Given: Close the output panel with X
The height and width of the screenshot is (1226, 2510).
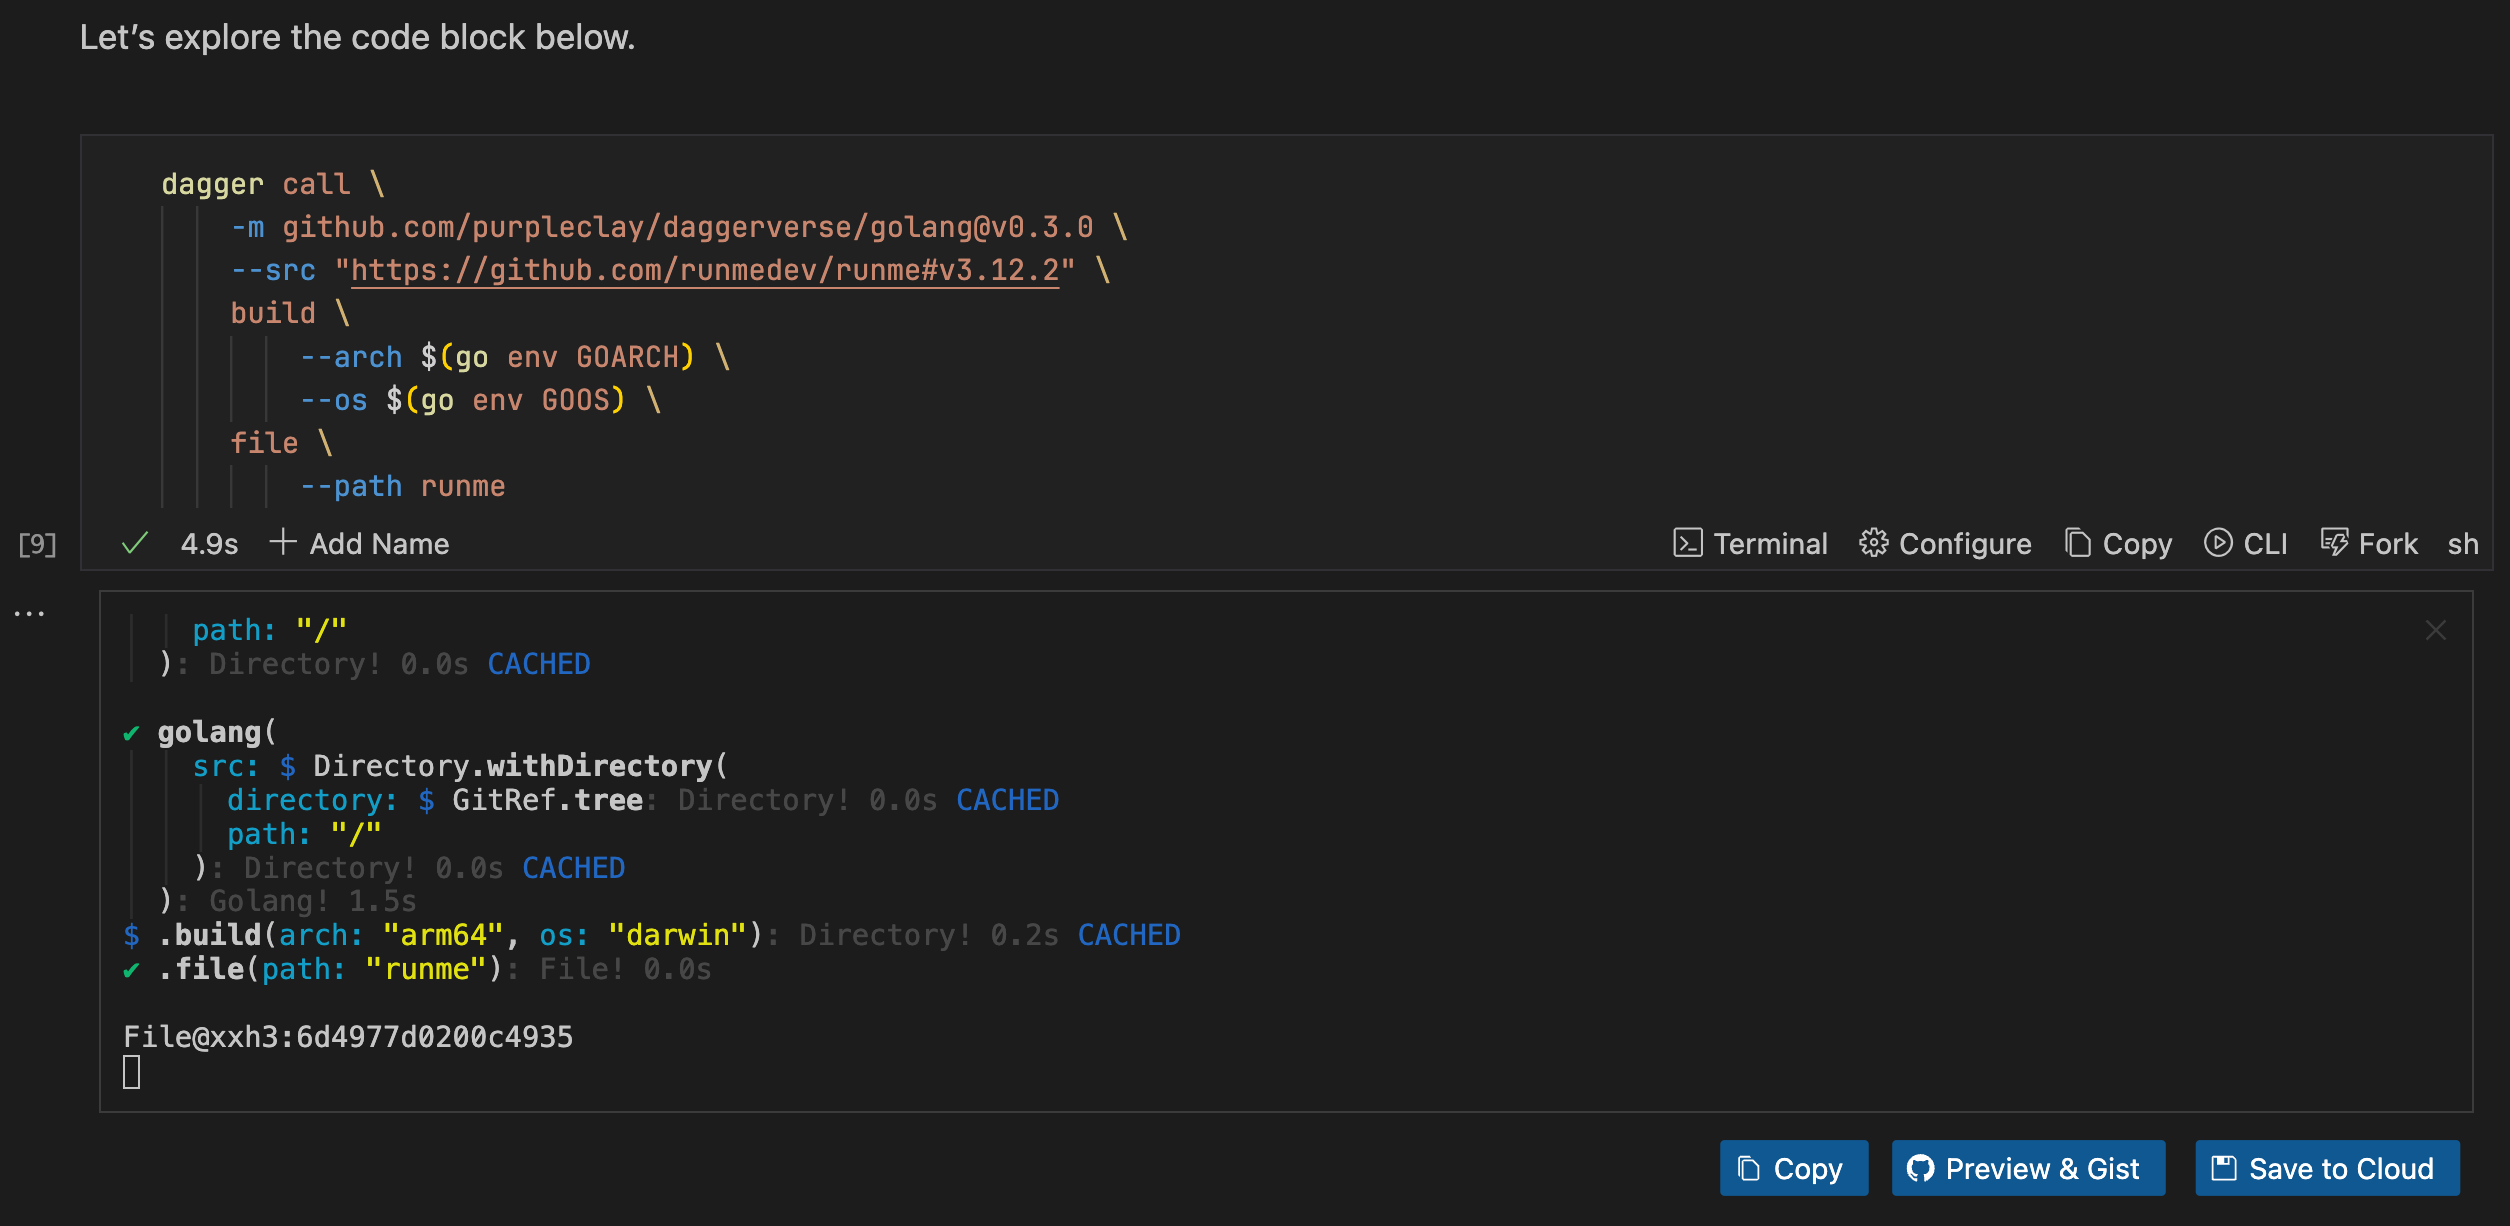Looking at the screenshot, I should tap(2436, 630).
